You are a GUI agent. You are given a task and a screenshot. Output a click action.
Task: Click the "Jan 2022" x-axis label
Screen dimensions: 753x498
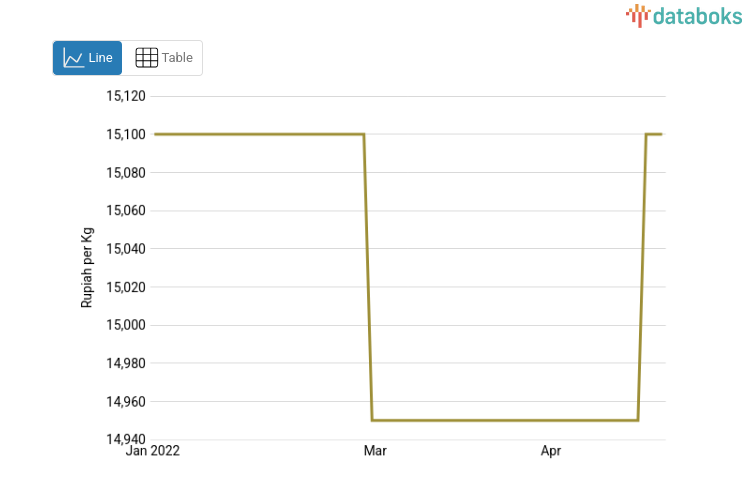pyautogui.click(x=152, y=452)
